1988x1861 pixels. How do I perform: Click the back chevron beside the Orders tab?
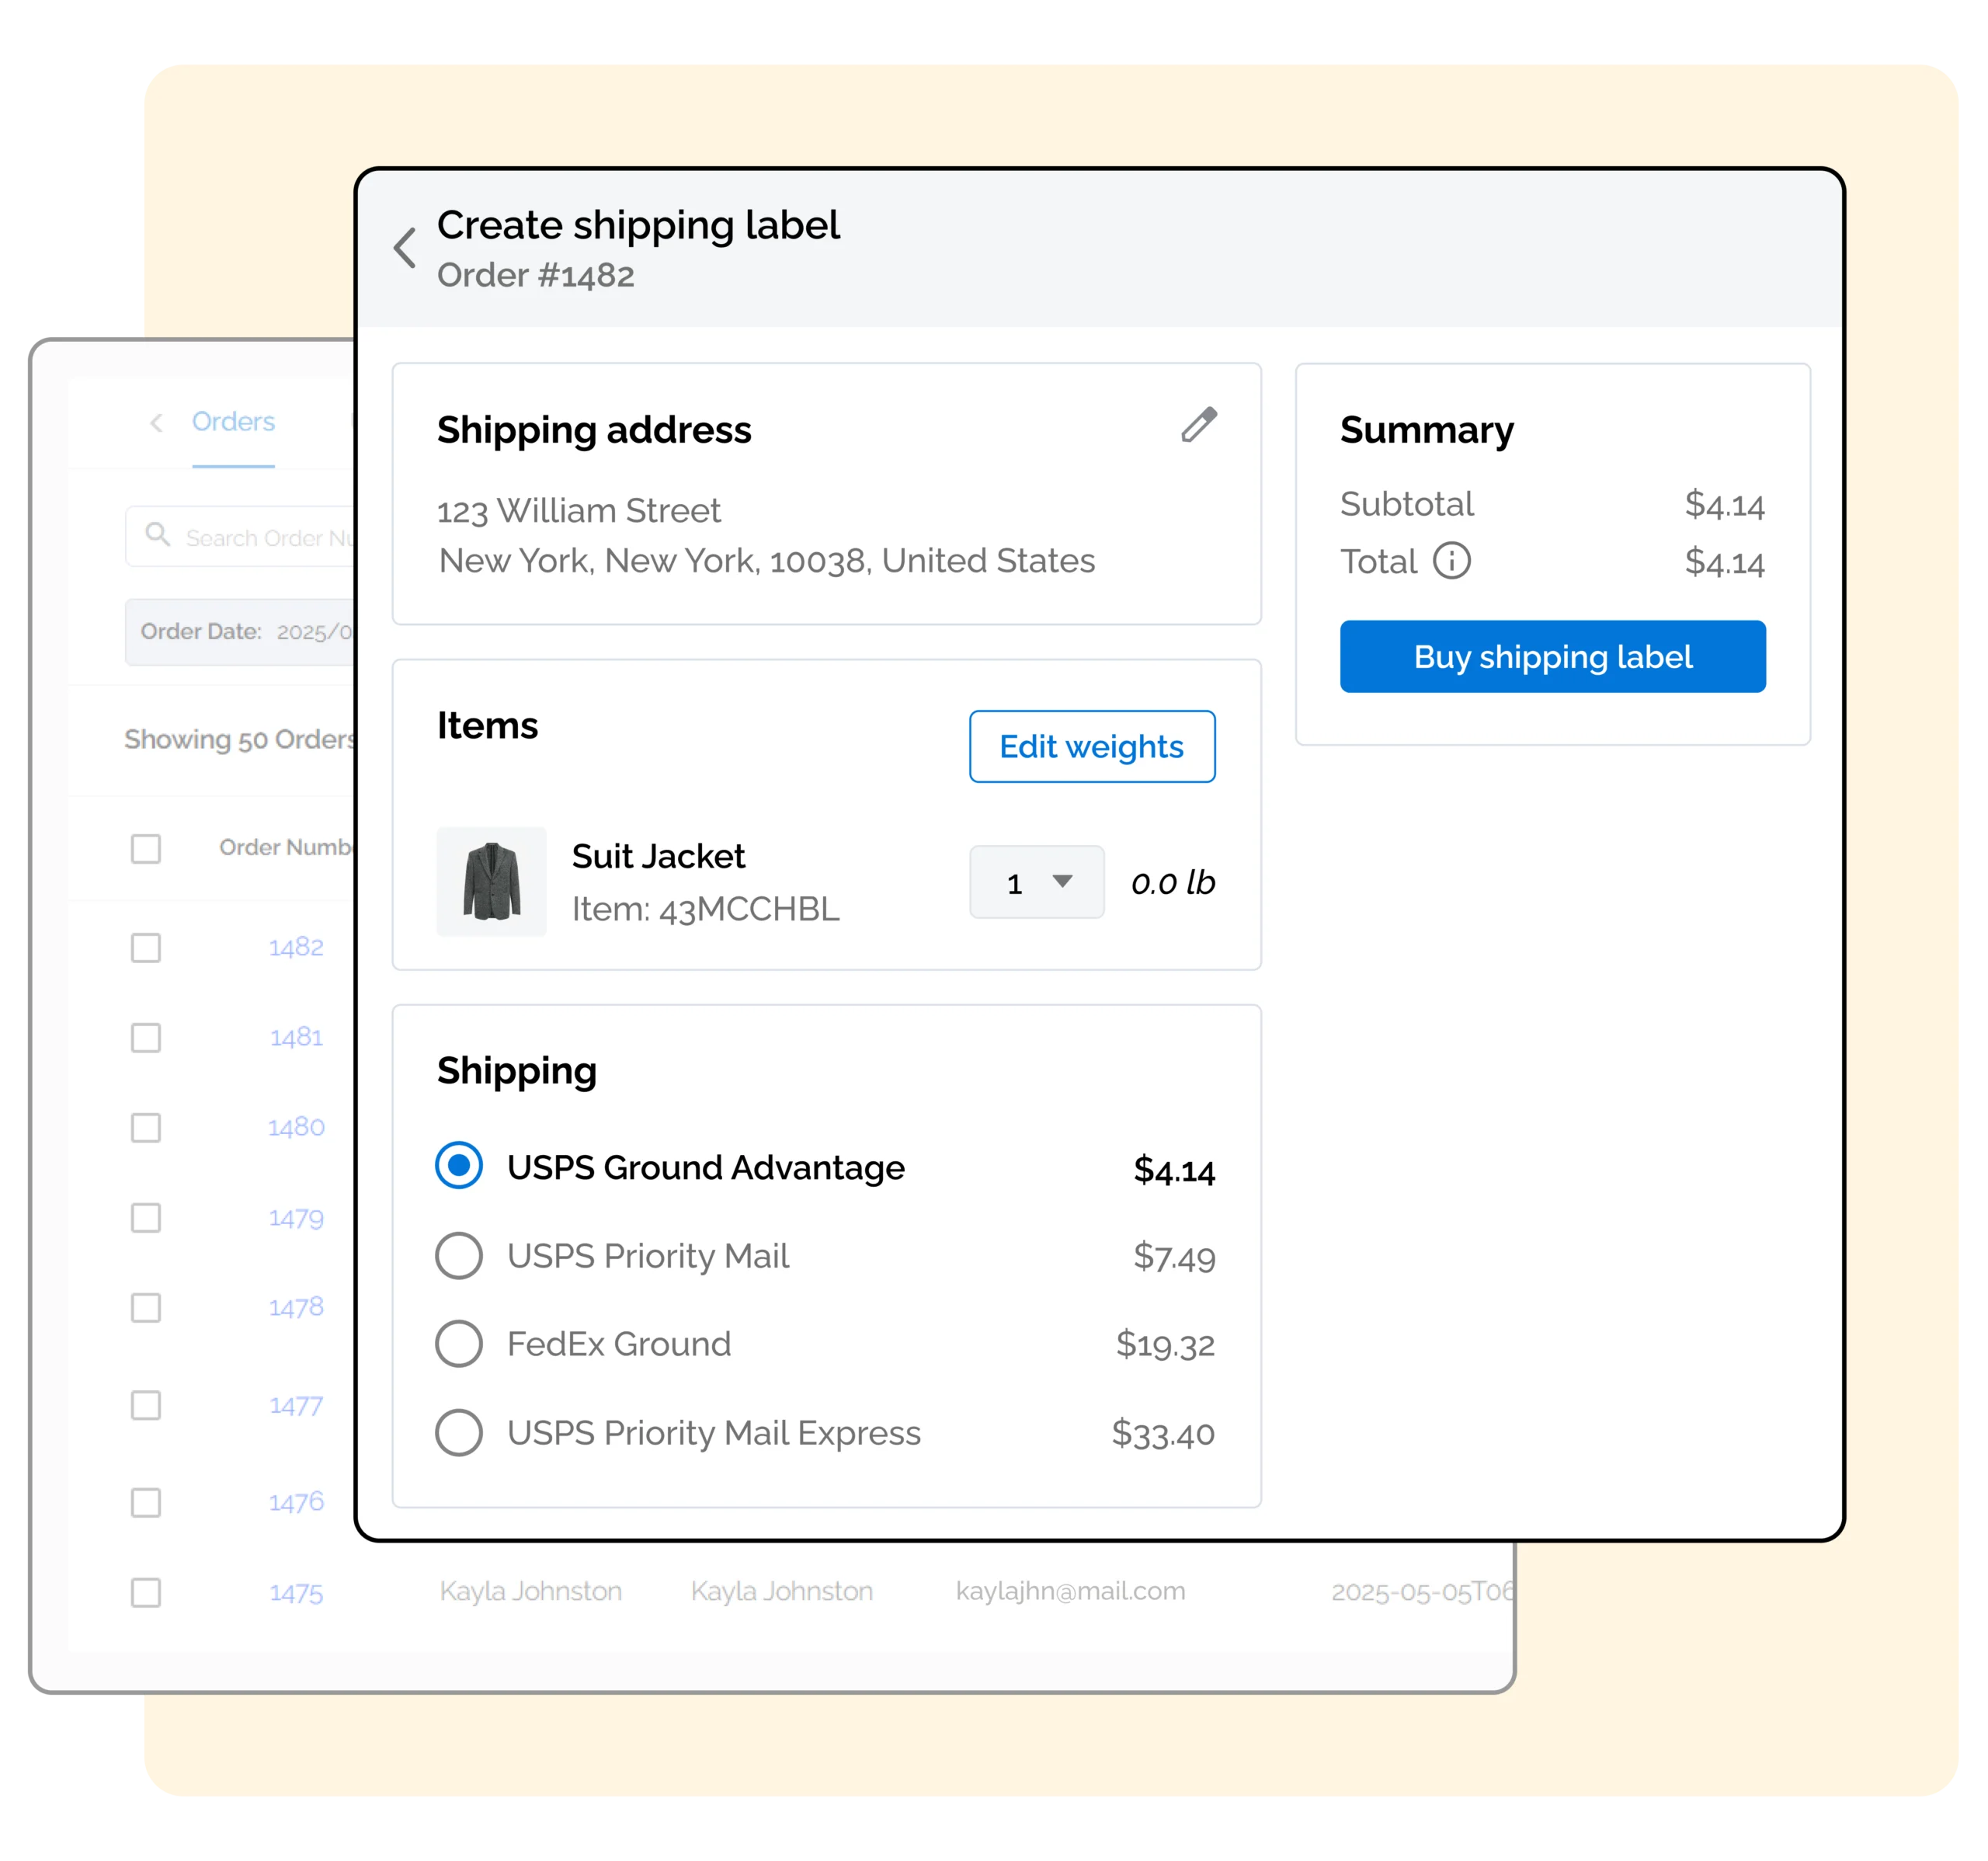[156, 423]
